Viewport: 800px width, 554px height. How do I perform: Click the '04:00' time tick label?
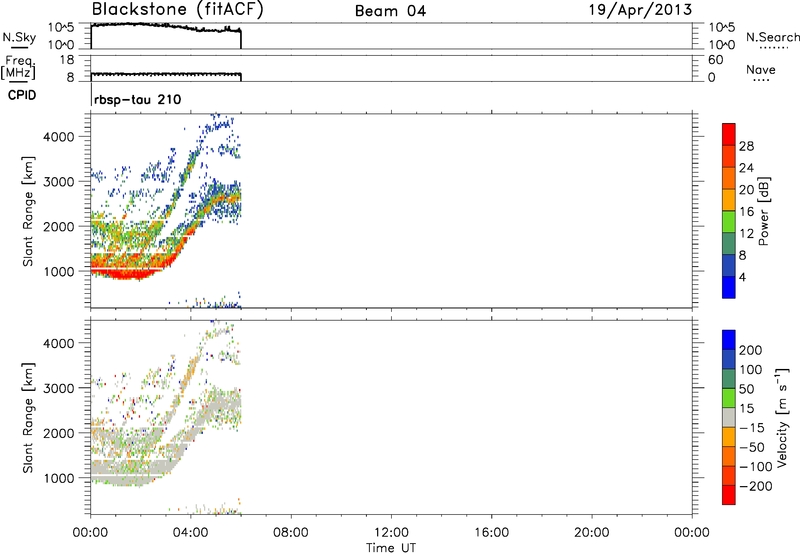[191, 533]
